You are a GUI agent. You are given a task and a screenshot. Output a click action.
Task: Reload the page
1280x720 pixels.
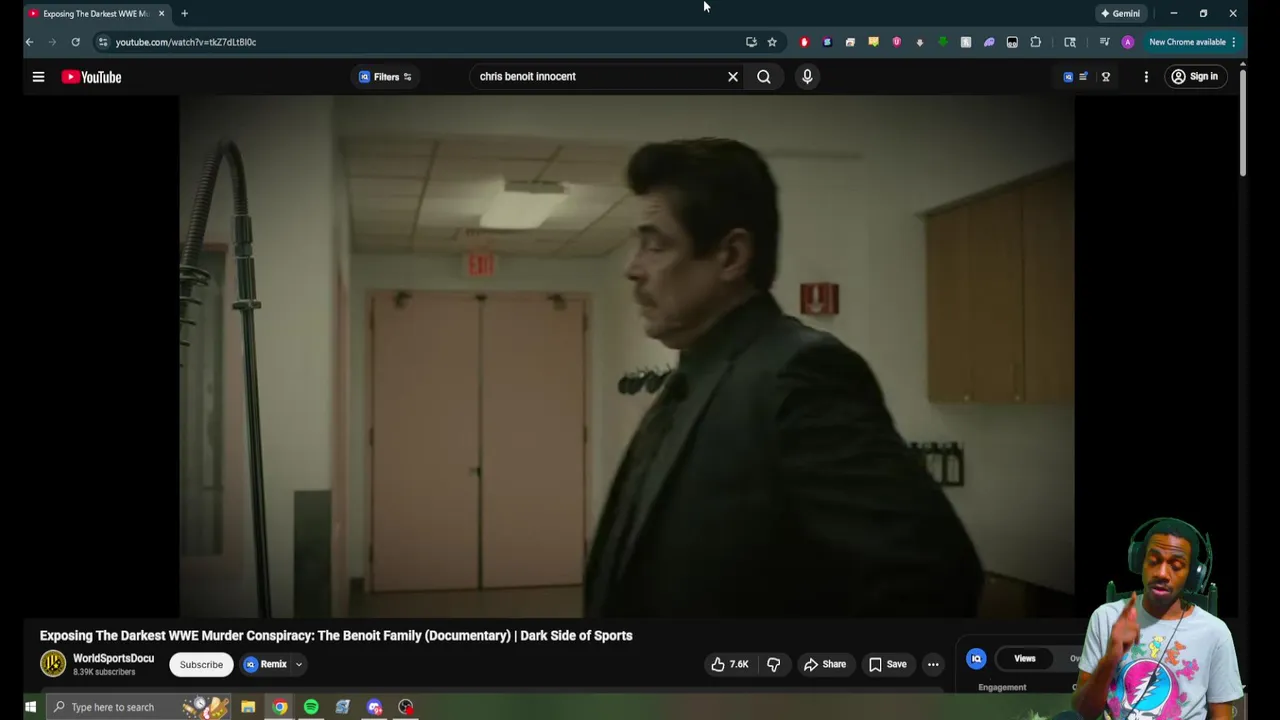pyautogui.click(x=75, y=42)
